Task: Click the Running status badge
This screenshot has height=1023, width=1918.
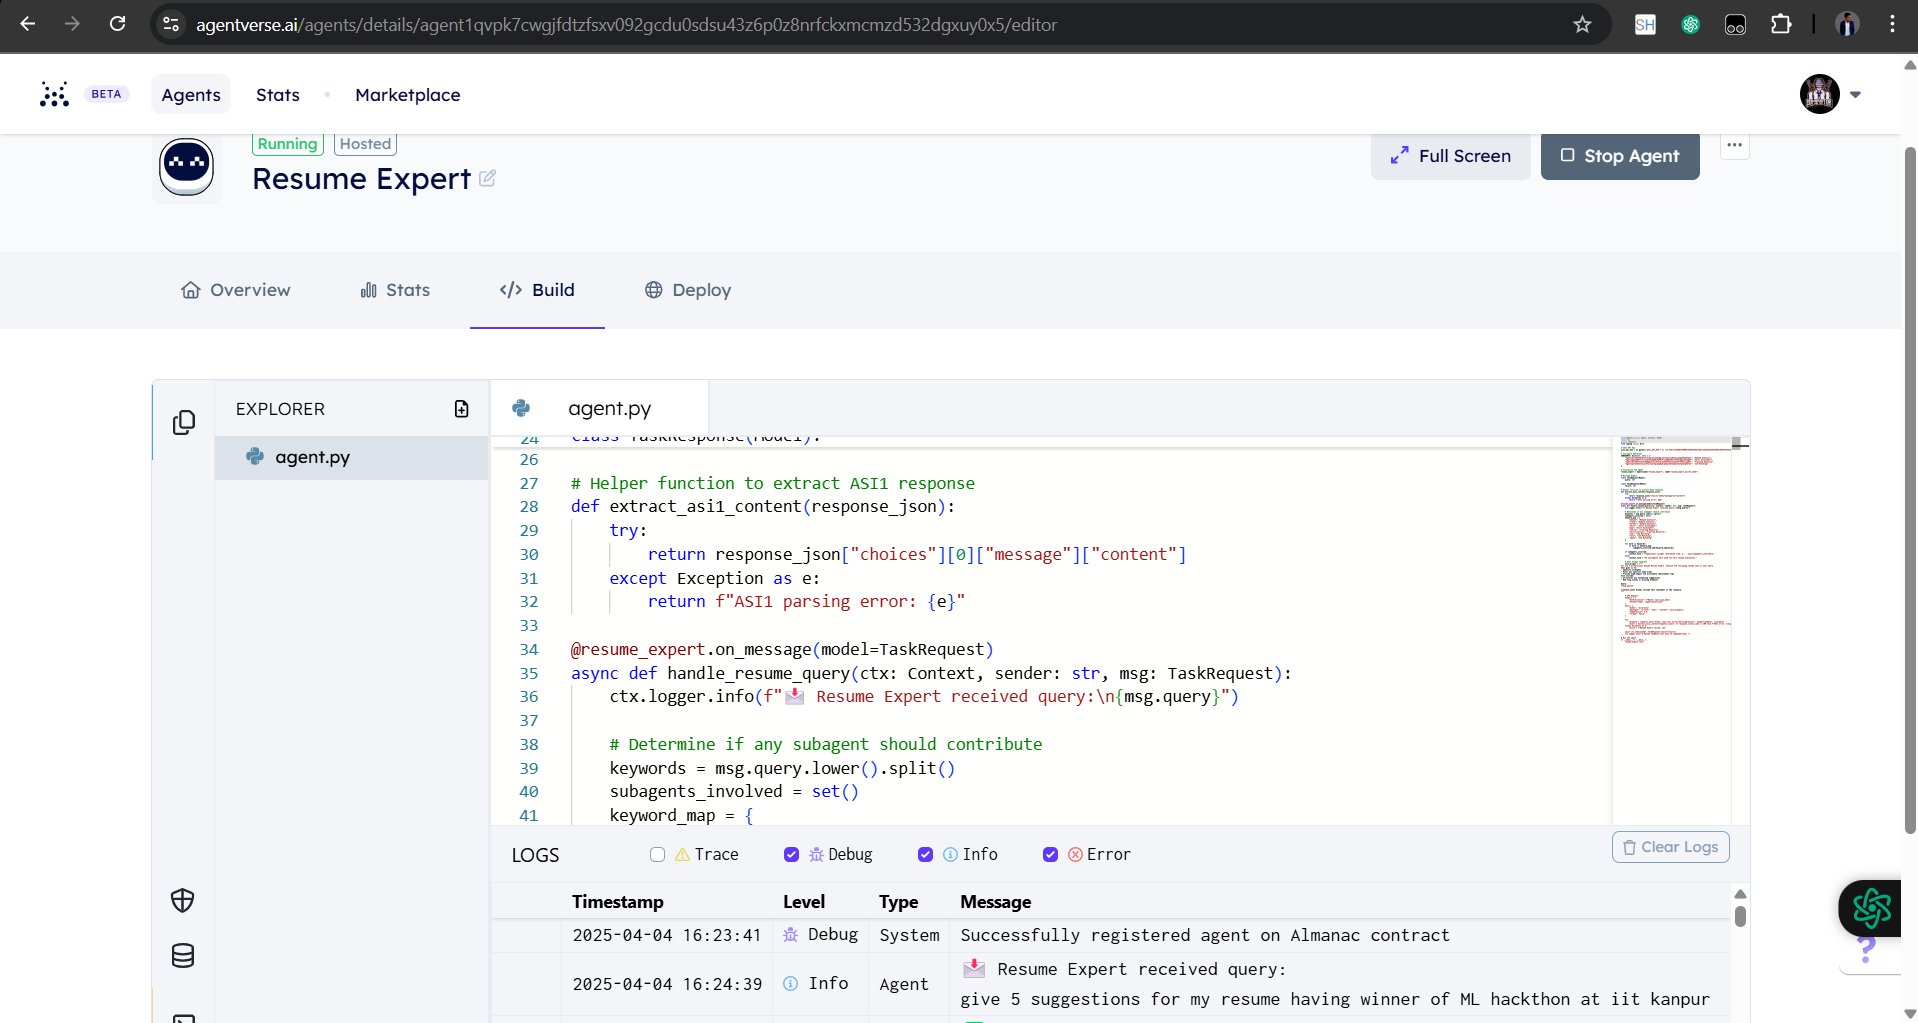Action: [287, 144]
